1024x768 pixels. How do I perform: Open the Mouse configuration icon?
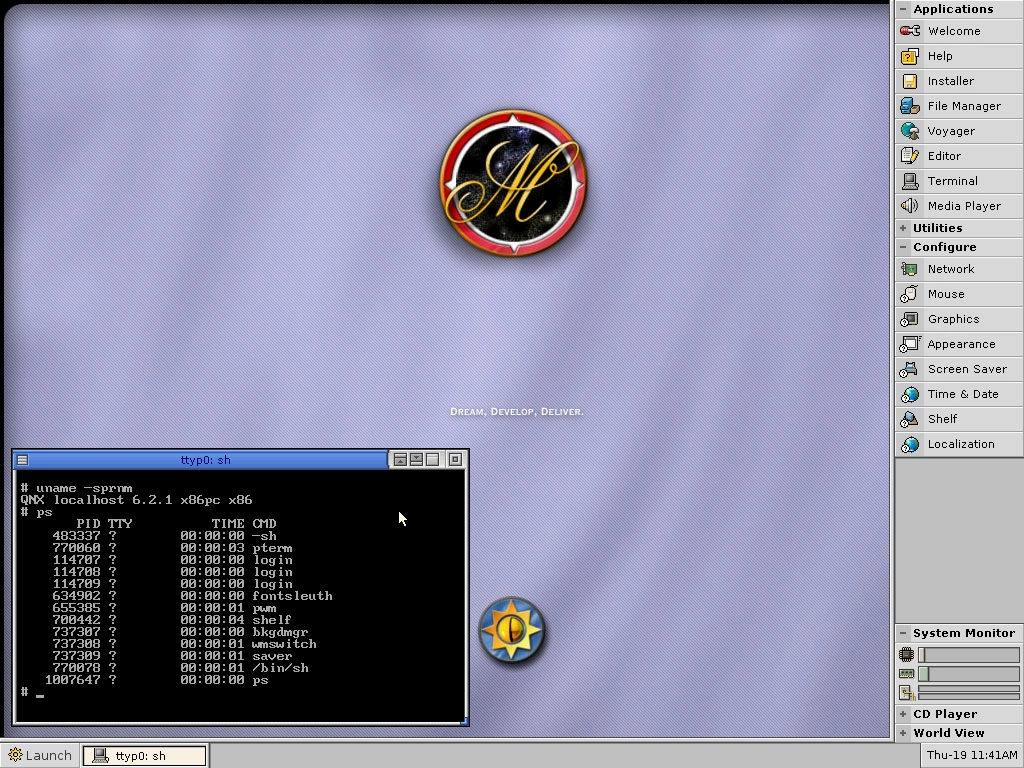click(909, 294)
